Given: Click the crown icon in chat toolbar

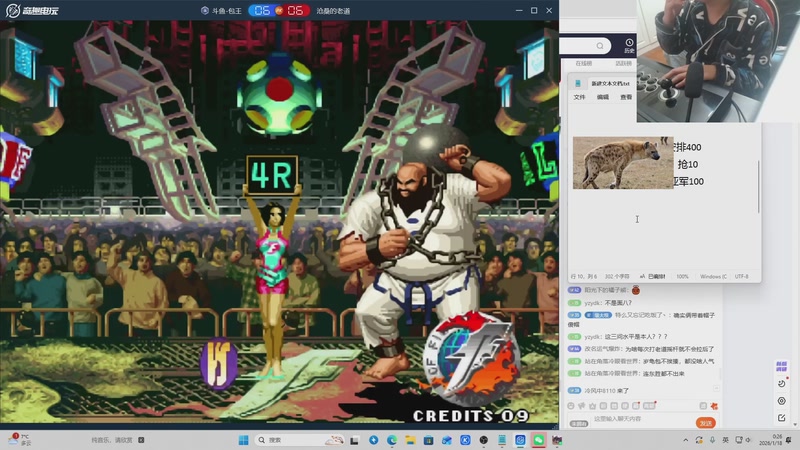Looking at the screenshot, I should (x=592, y=406).
